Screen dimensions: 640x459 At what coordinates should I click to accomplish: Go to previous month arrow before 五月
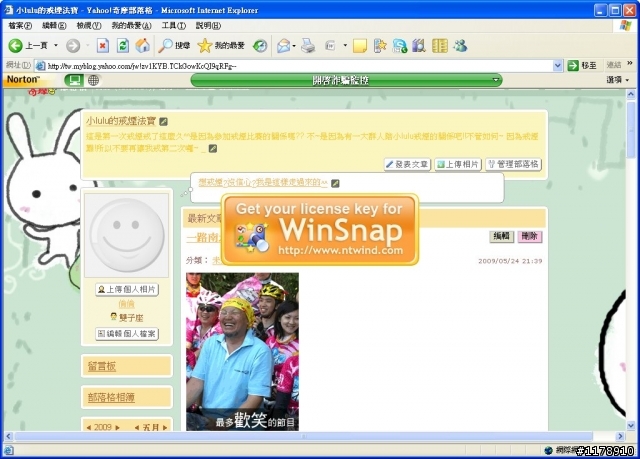click(x=137, y=428)
